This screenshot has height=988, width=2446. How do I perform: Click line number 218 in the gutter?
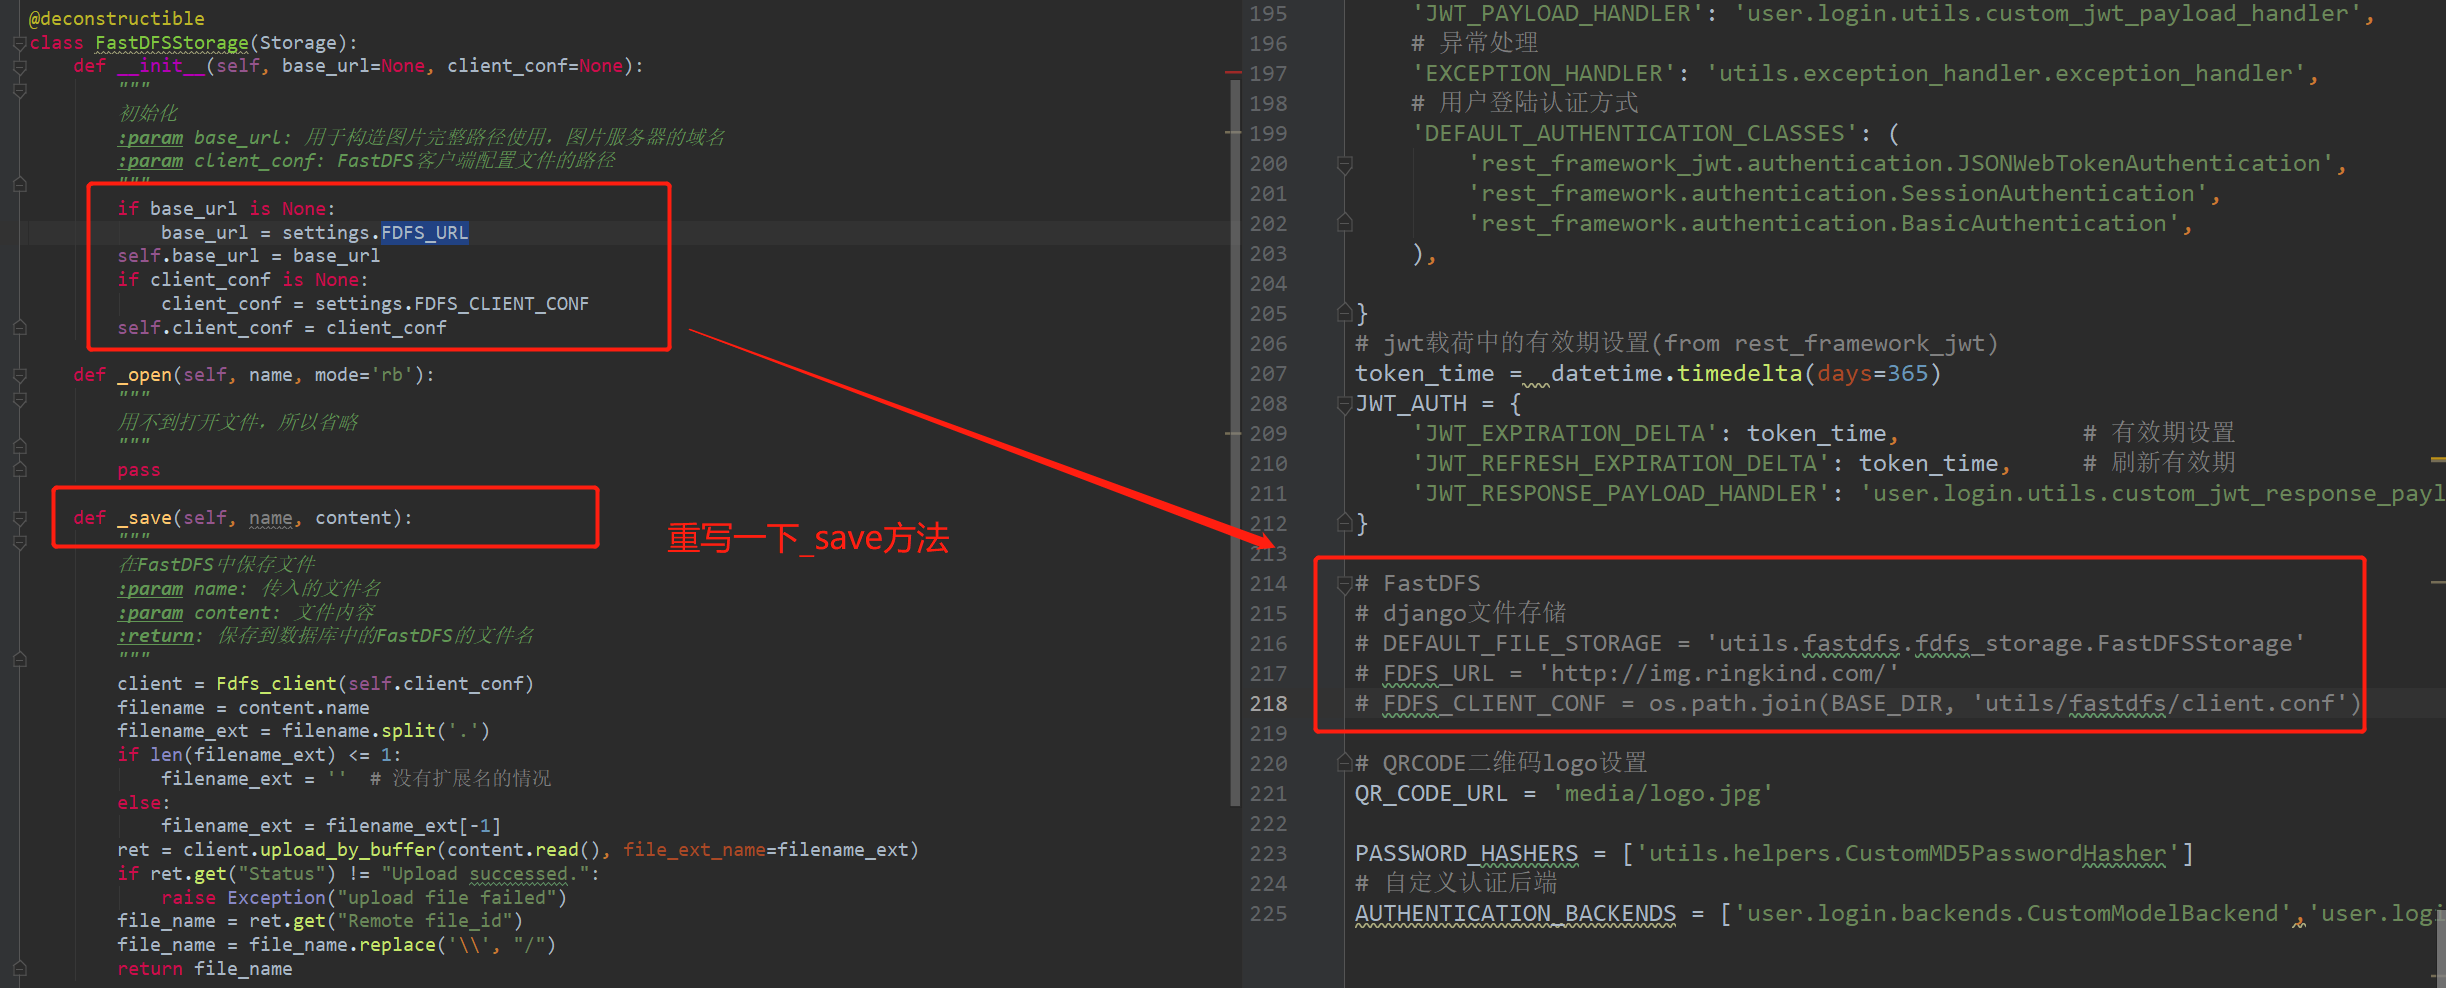click(x=1268, y=704)
